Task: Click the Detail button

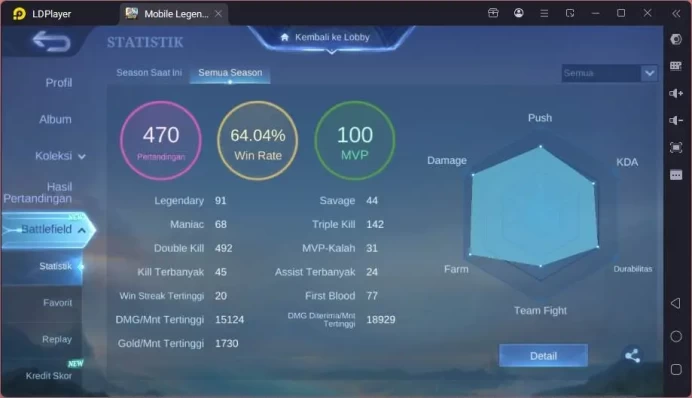Action: tap(543, 356)
